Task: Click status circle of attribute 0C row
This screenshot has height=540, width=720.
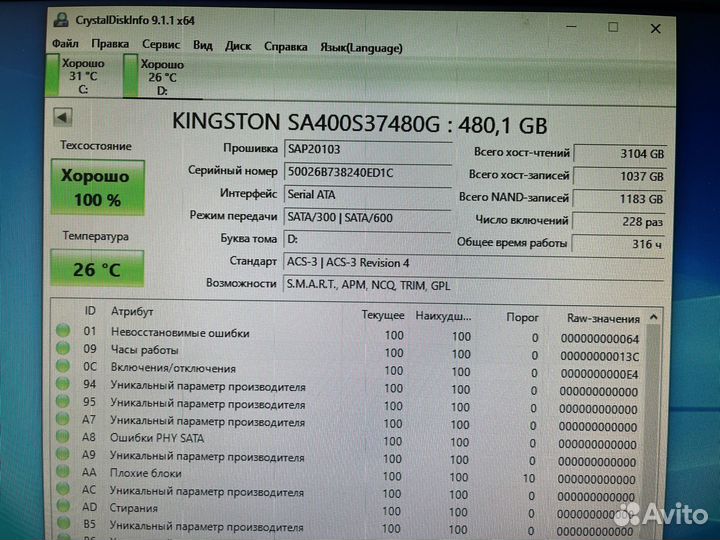Action: (63, 366)
